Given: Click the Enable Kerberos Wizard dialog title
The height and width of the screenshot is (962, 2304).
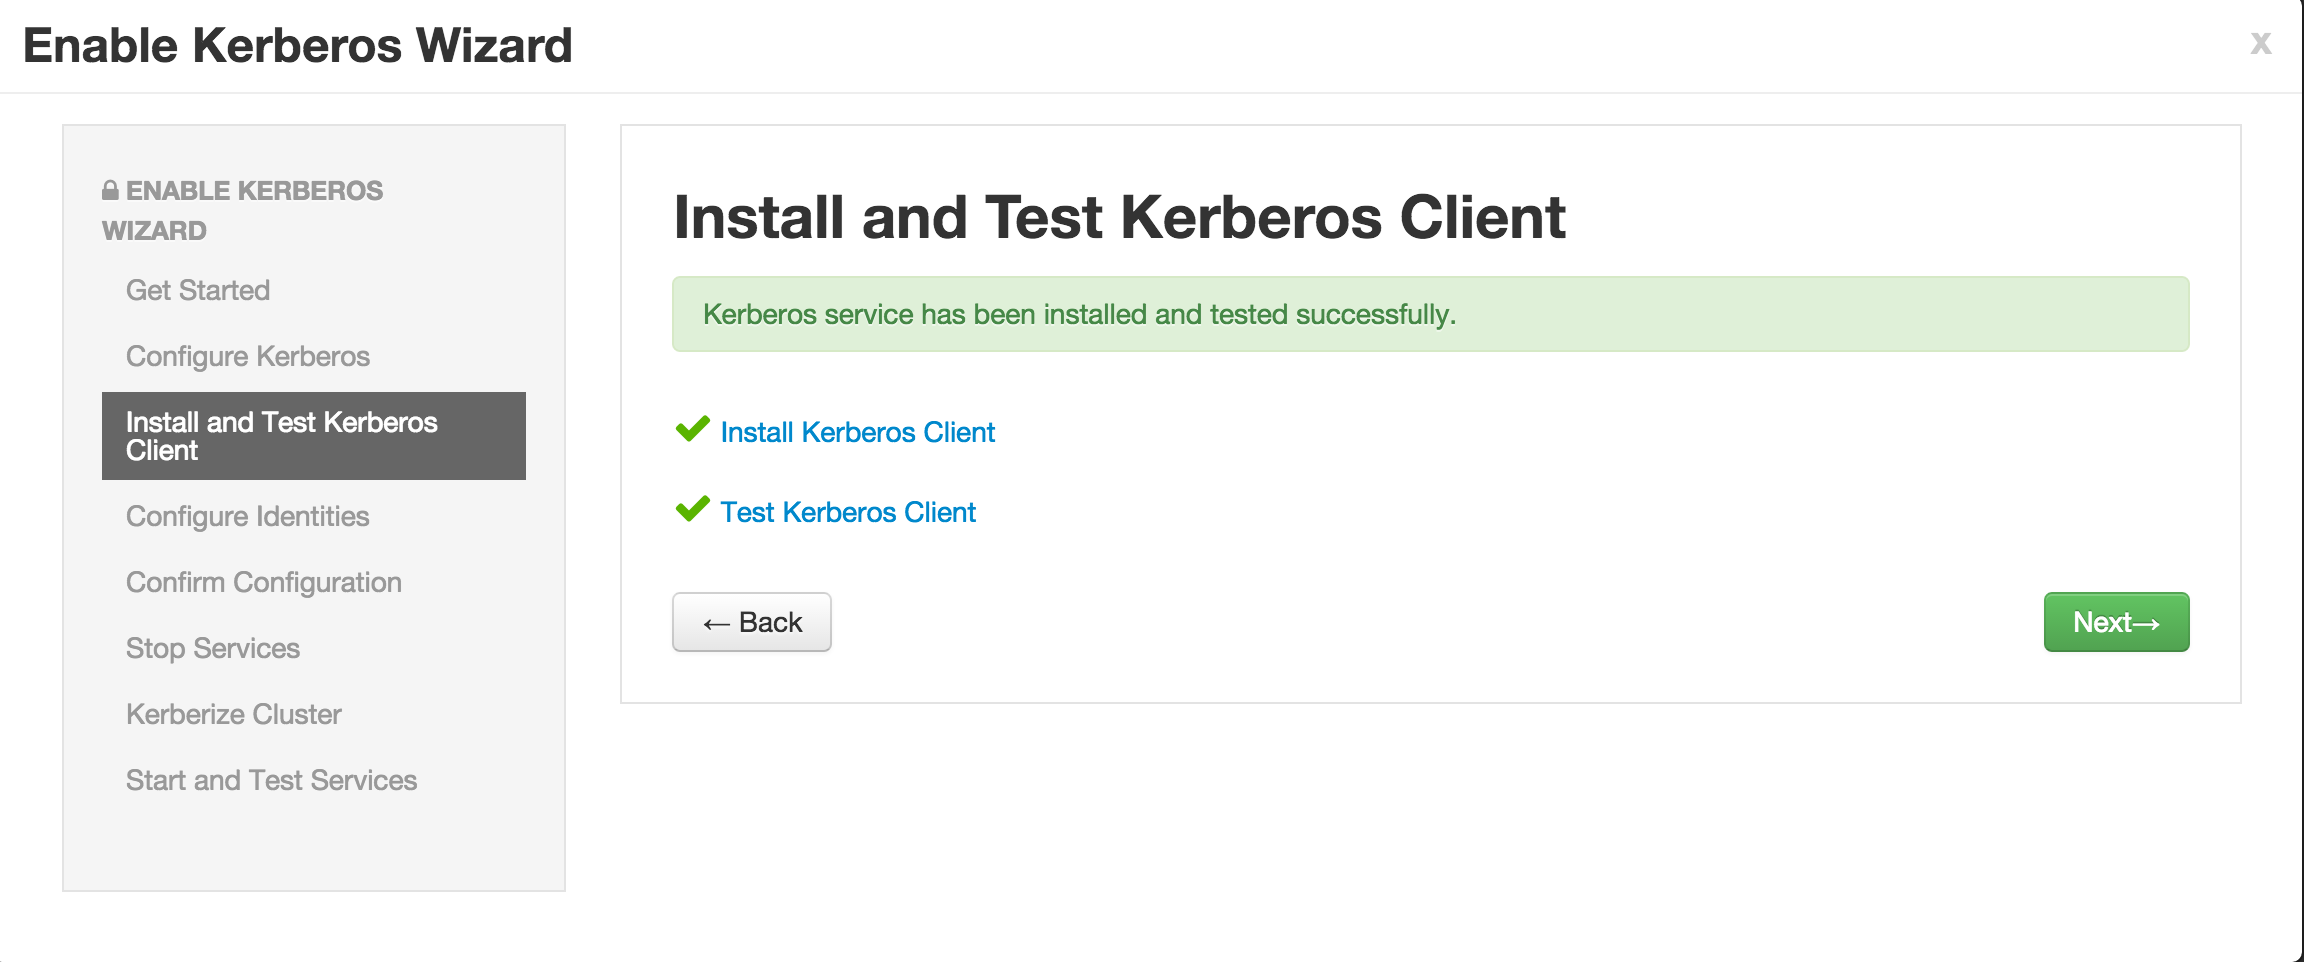Looking at the screenshot, I should [x=298, y=46].
